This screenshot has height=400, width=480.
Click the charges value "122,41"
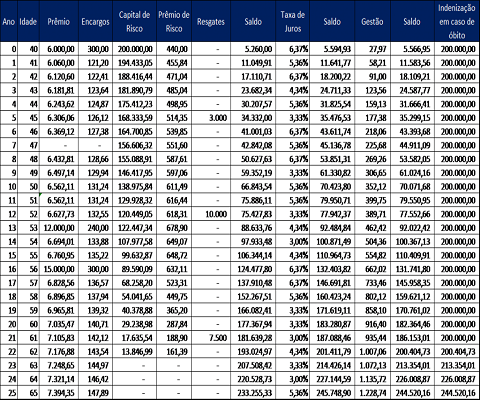(98, 77)
